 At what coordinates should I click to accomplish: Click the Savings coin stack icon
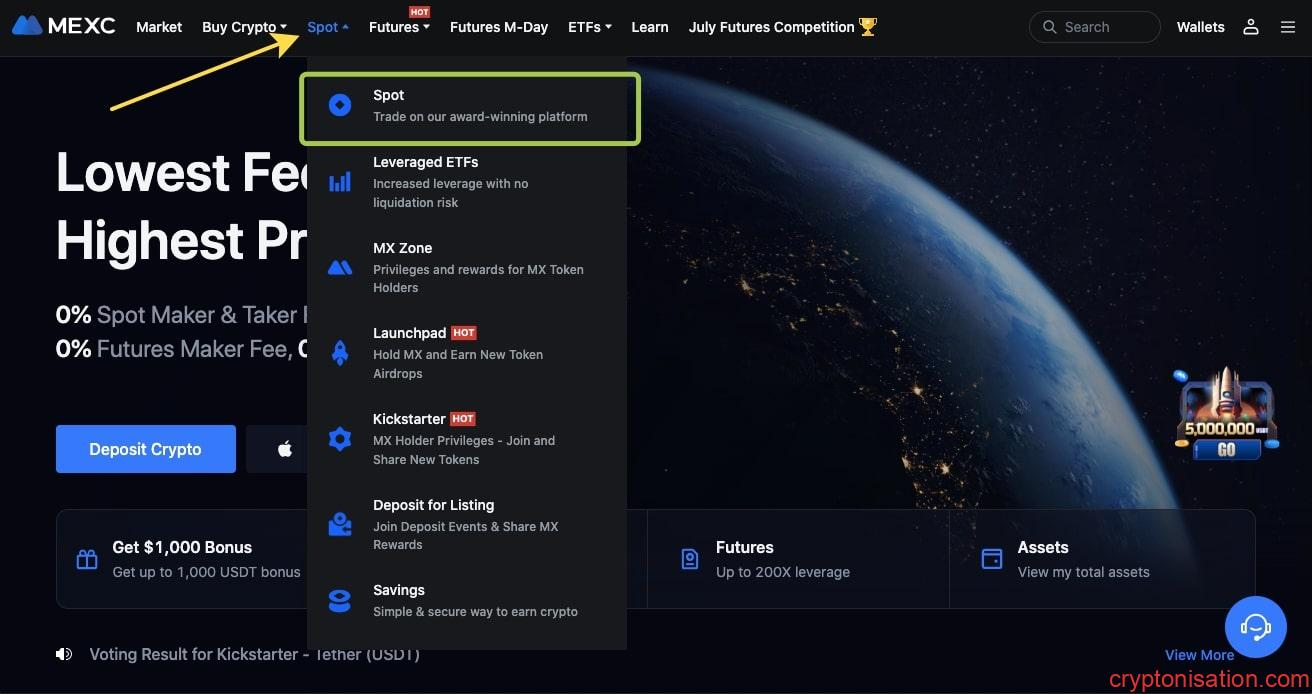coord(340,600)
